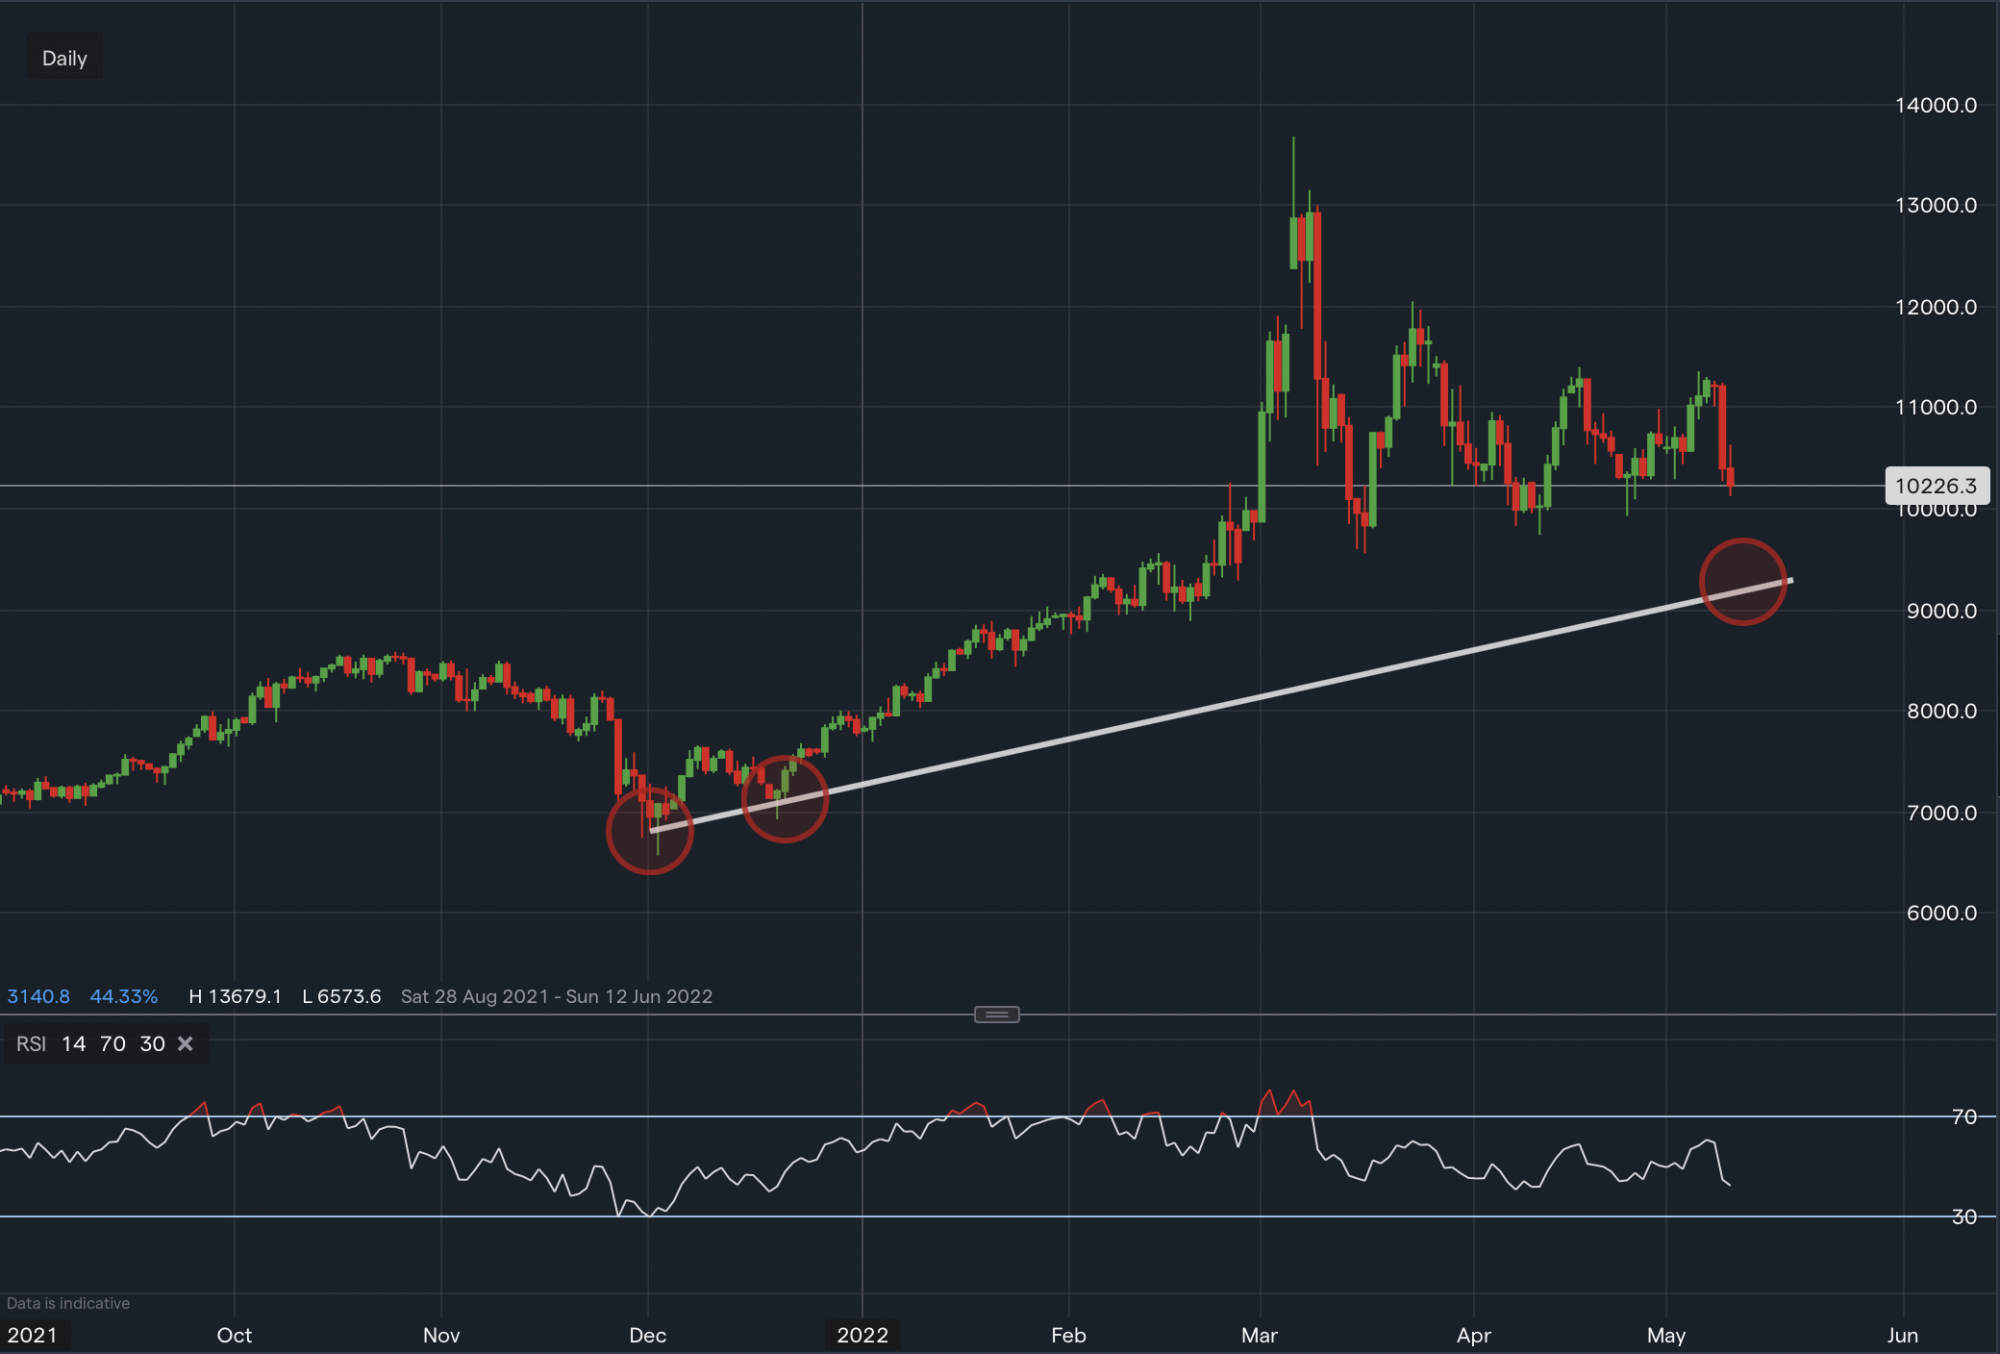The width and height of the screenshot is (2000, 1354).
Task: Open the Daily timeframe selector
Action: pos(64,58)
